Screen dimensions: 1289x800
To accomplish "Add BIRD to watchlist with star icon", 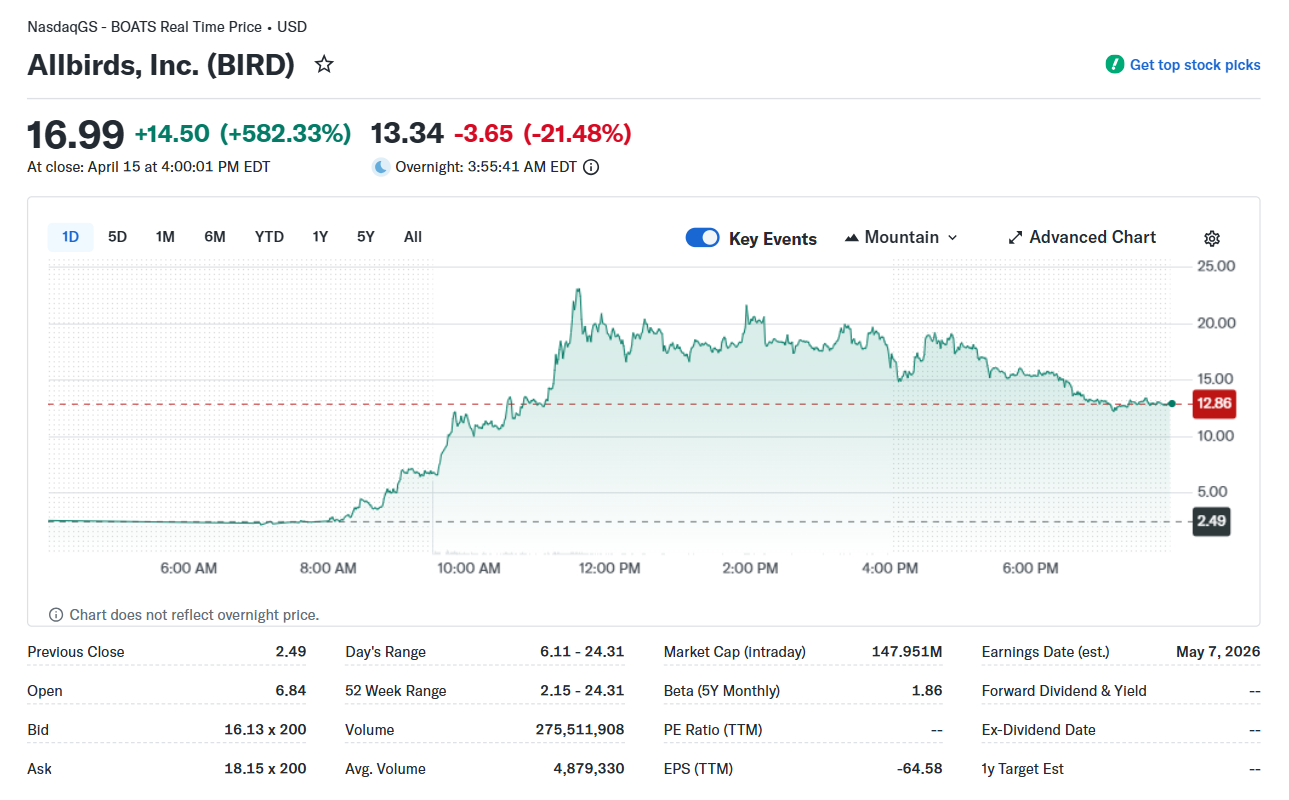I will pos(324,65).
